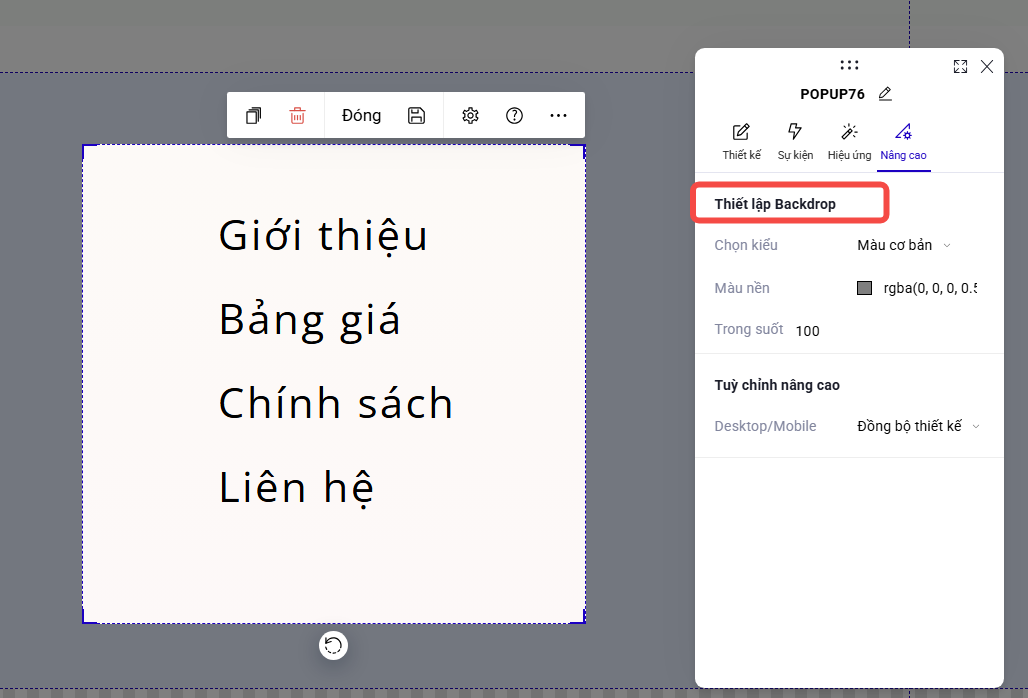Open help question mark icon
The image size is (1028, 698).
coord(515,115)
